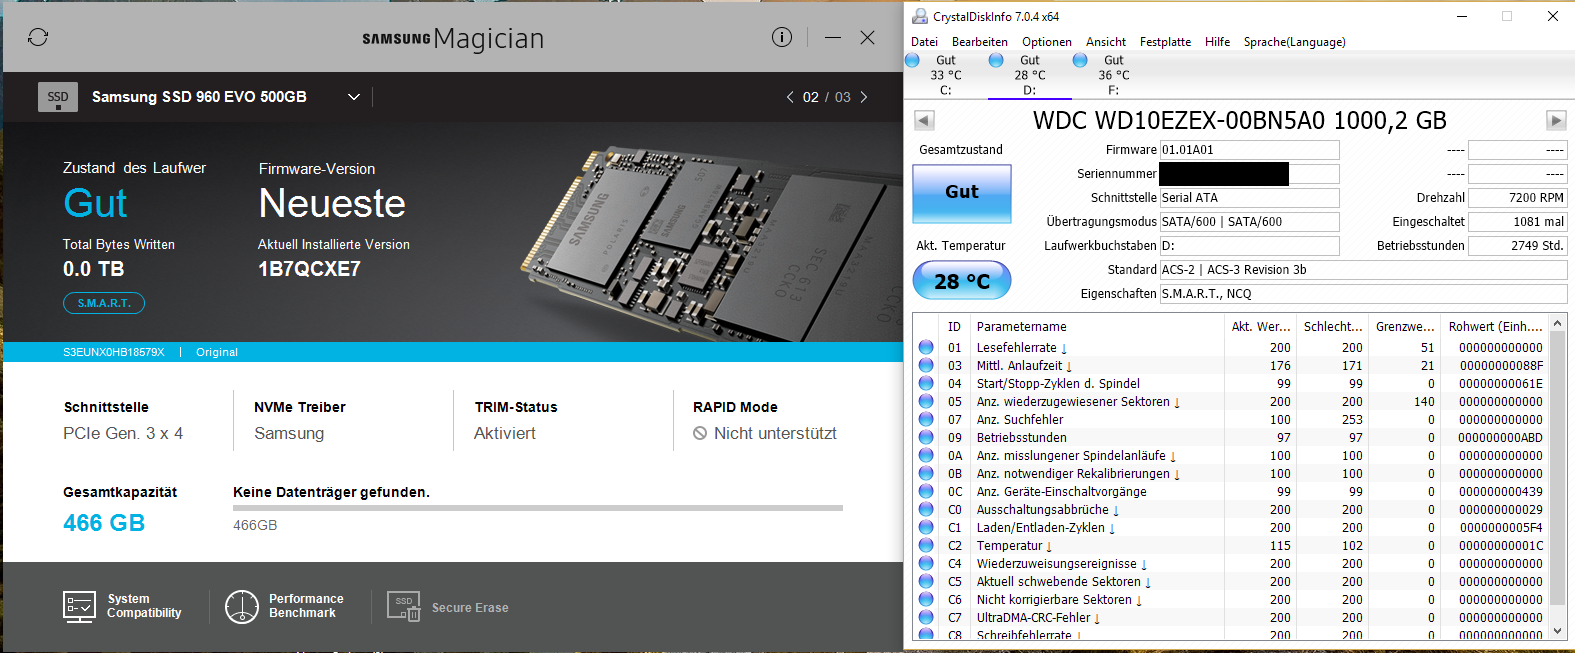The height and width of the screenshot is (653, 1575).
Task: Click status orb for Mittl. Anlaufzeit row
Action: (x=926, y=365)
